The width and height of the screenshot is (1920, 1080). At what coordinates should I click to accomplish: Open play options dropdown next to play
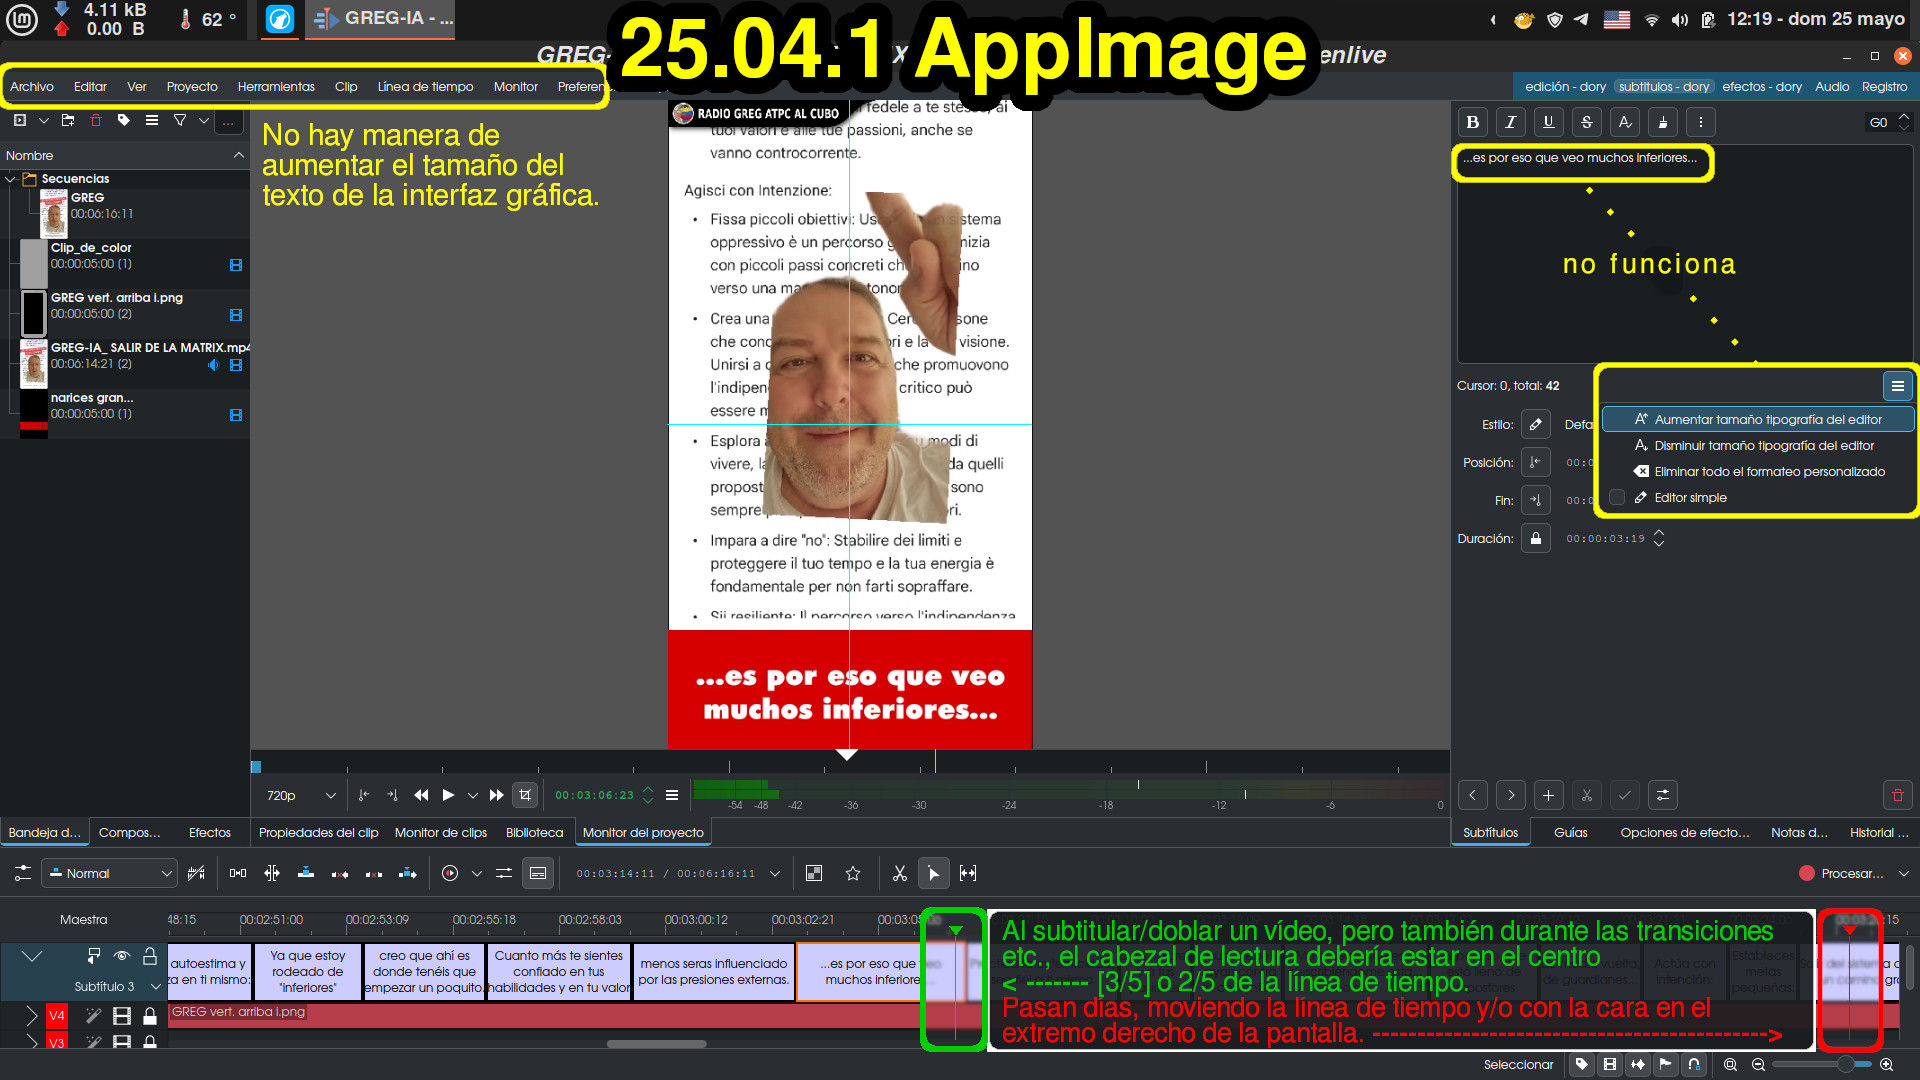[473, 796]
